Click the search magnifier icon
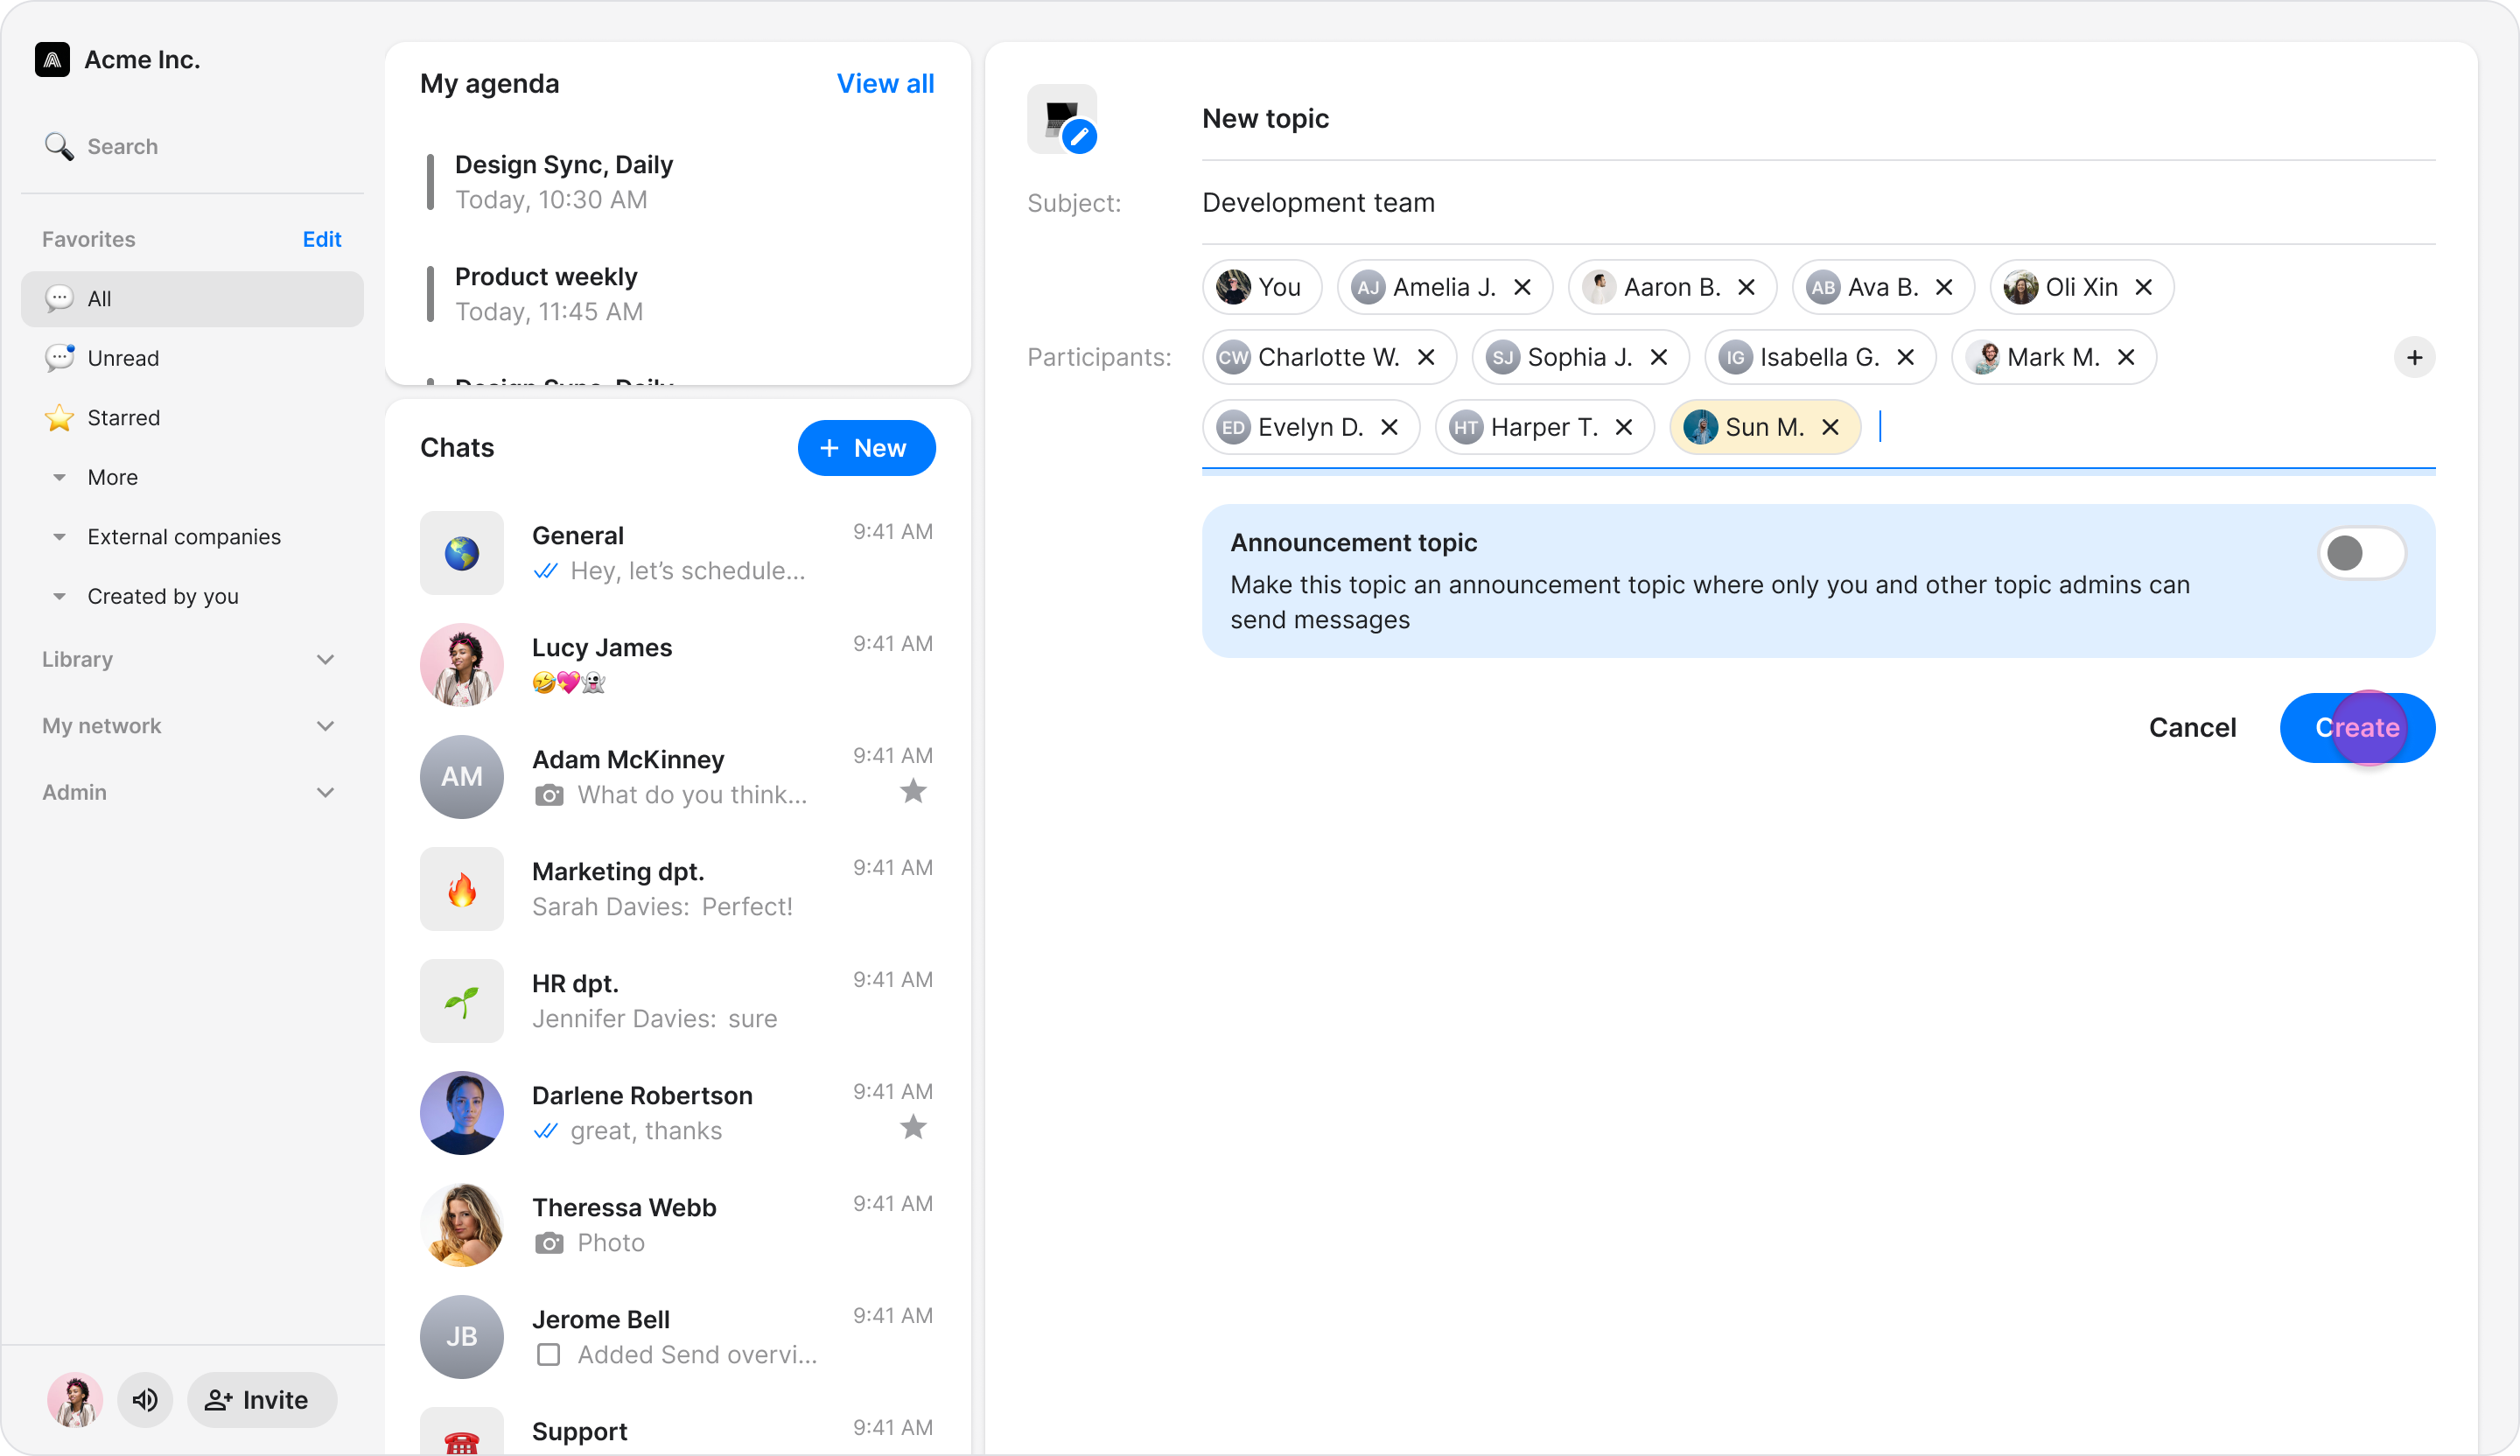The height and width of the screenshot is (1456, 2520). [59, 146]
